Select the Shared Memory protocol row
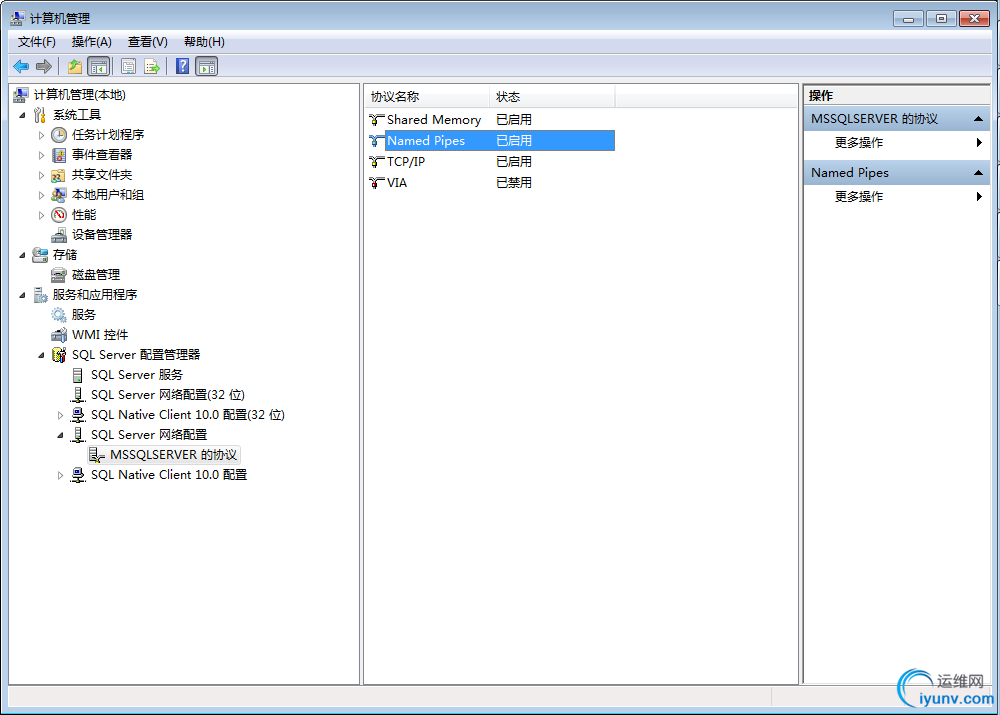The width and height of the screenshot is (1000, 715). [491, 120]
